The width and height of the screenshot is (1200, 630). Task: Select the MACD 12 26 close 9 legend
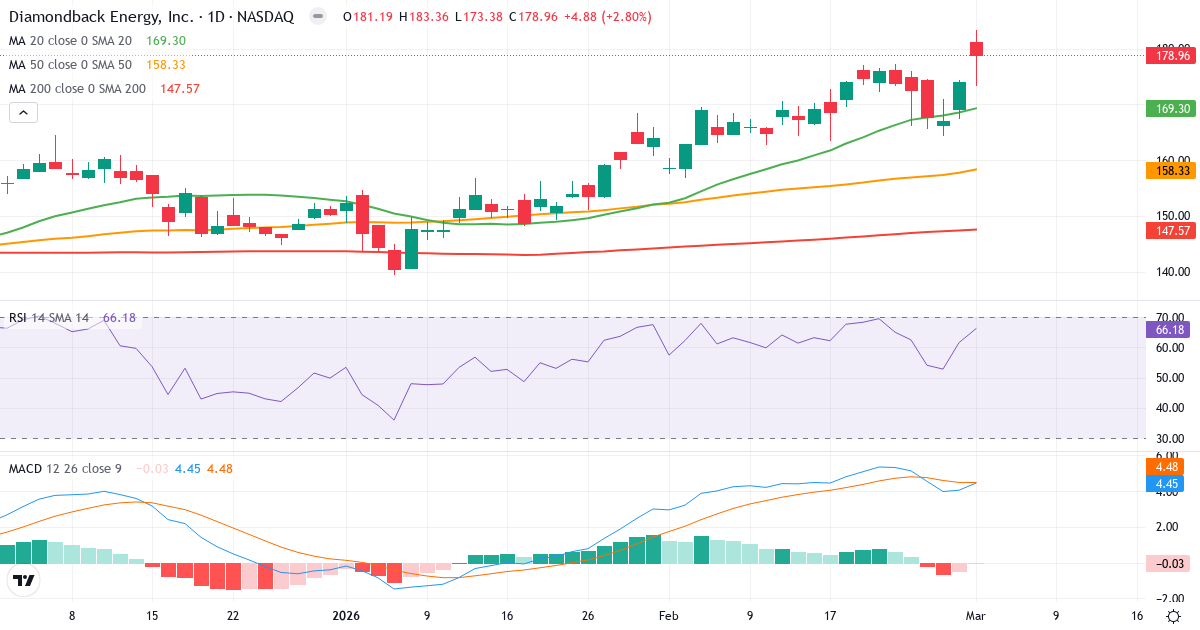60,467
